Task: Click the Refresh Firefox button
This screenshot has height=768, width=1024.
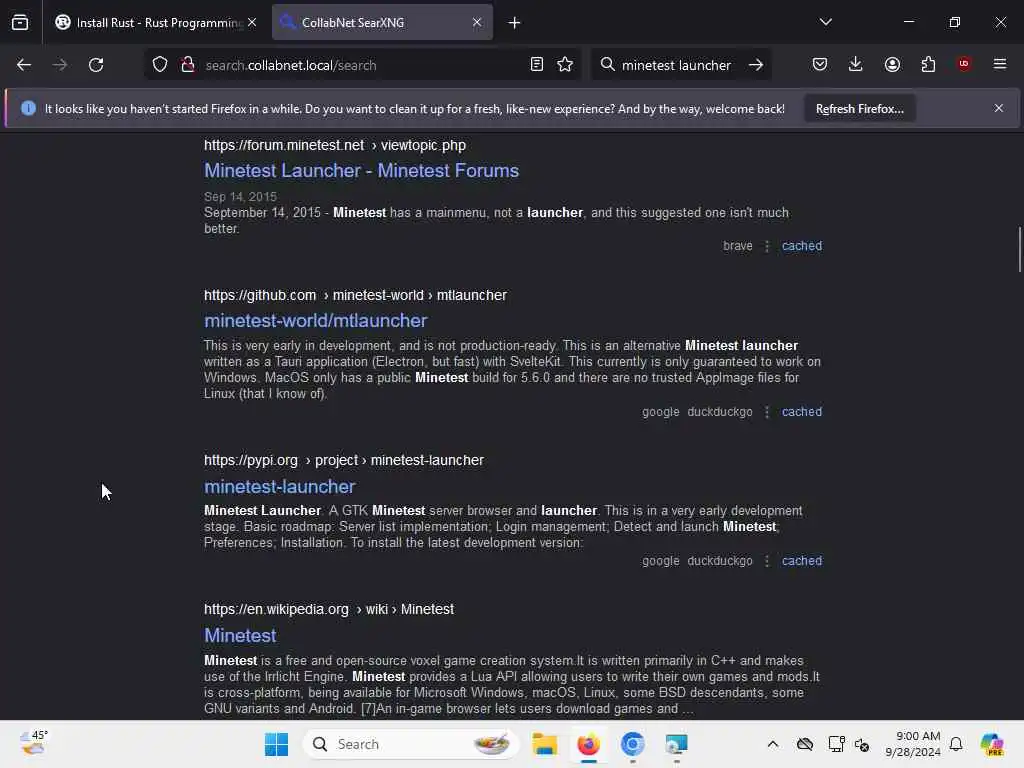Action: coord(859,109)
